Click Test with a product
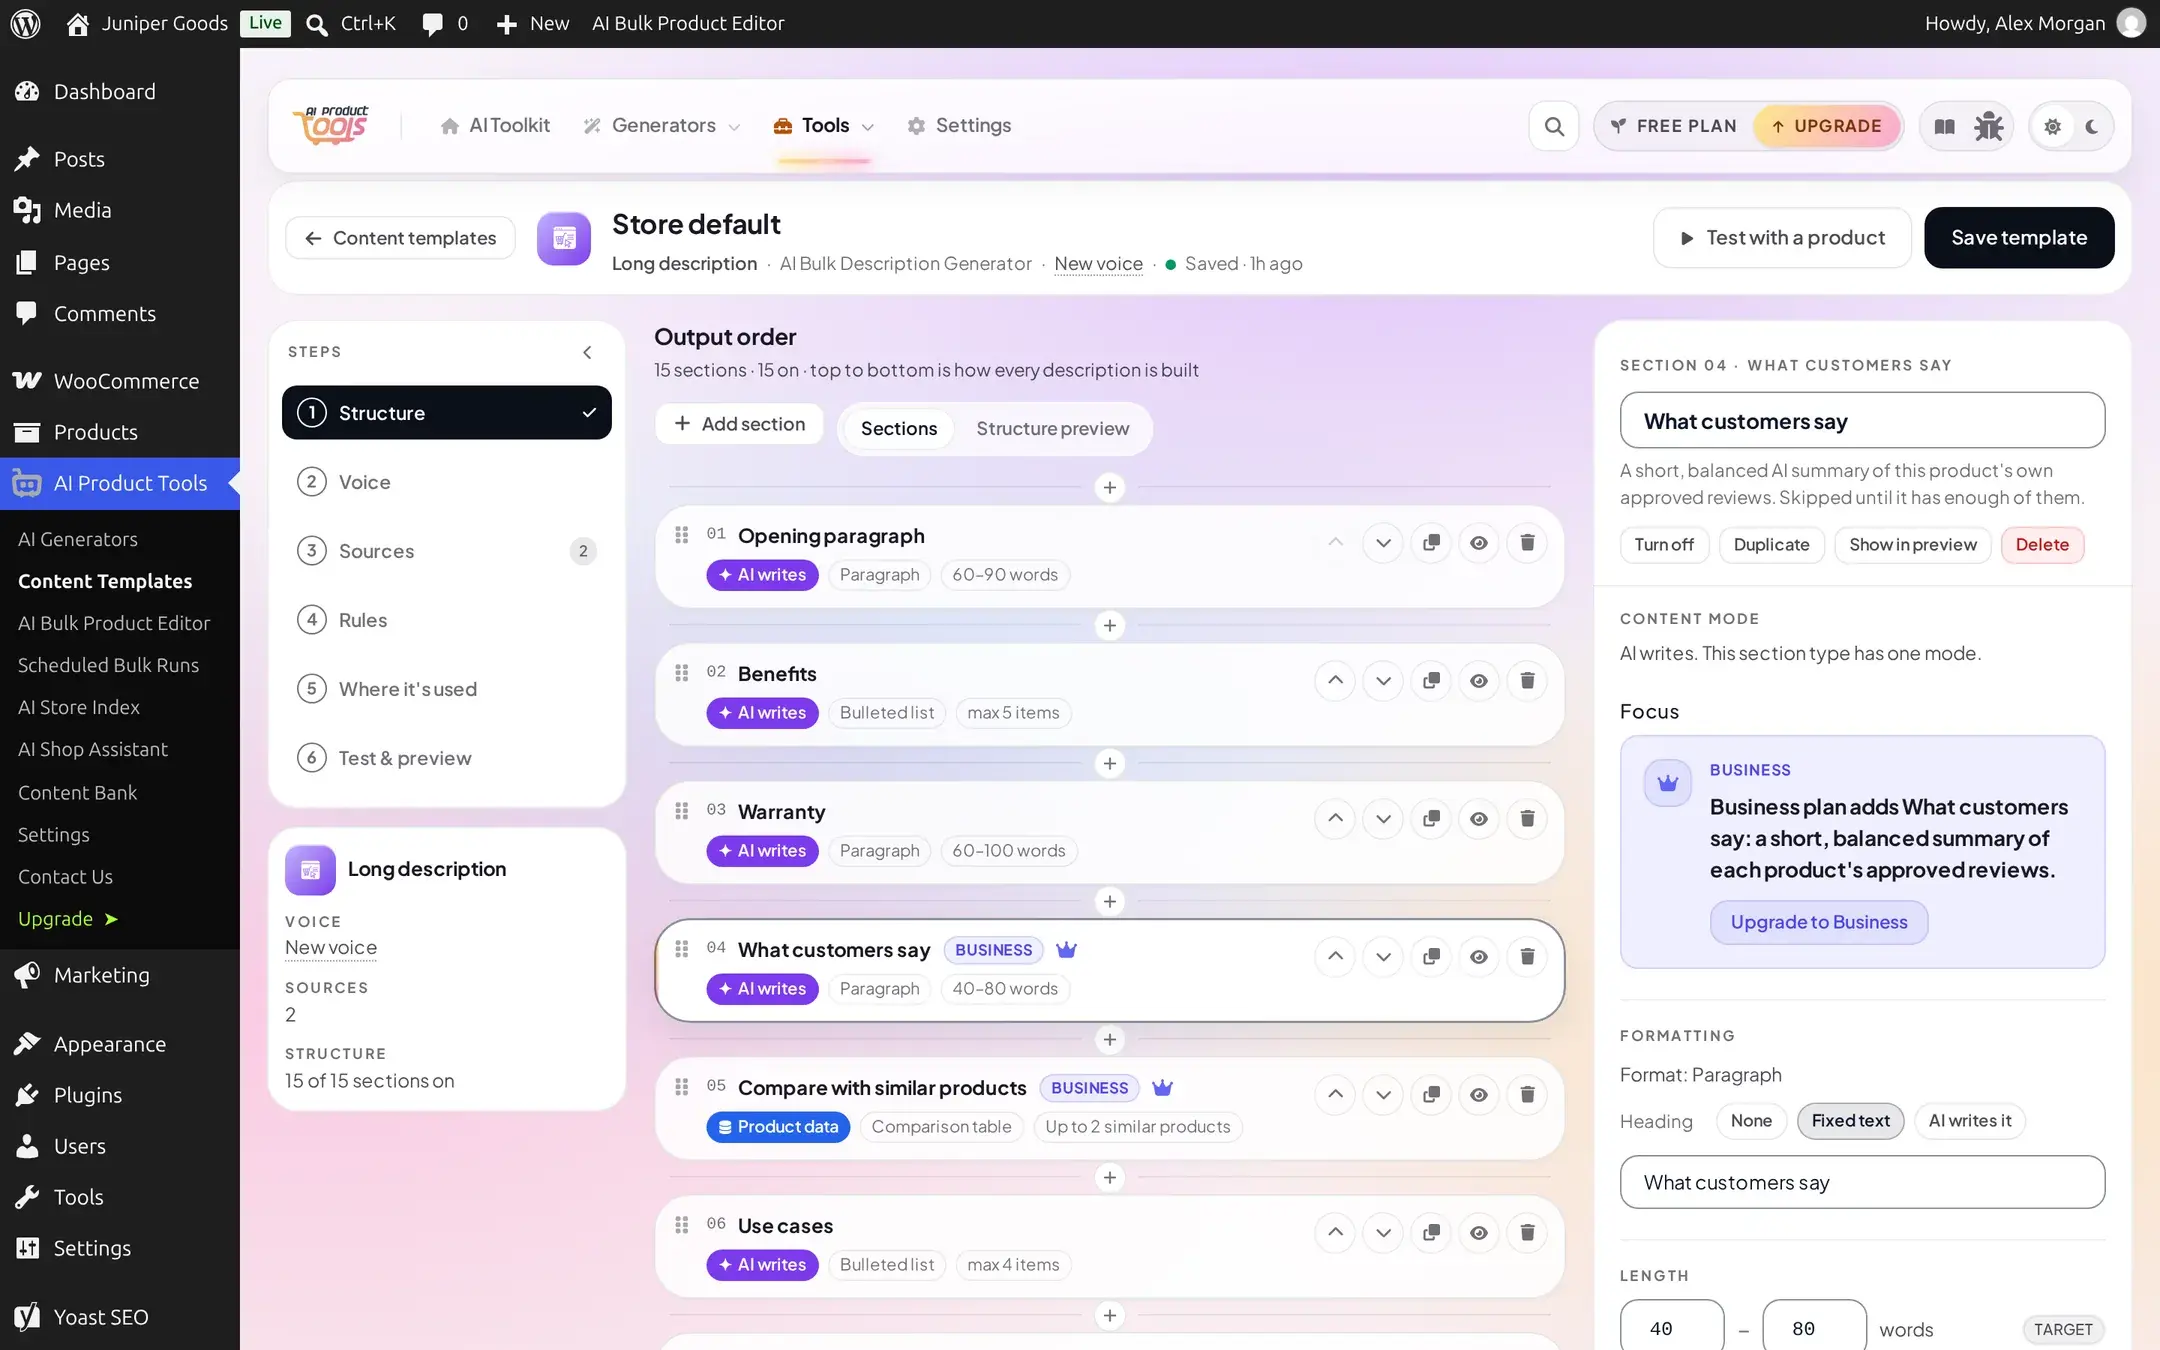 (x=1782, y=238)
